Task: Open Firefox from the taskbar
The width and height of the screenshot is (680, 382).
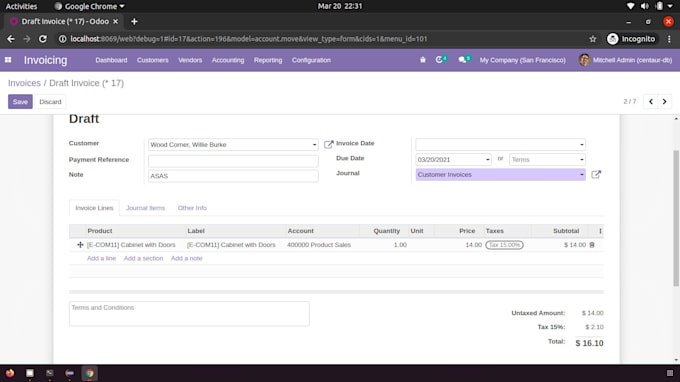Action: pos(10,373)
